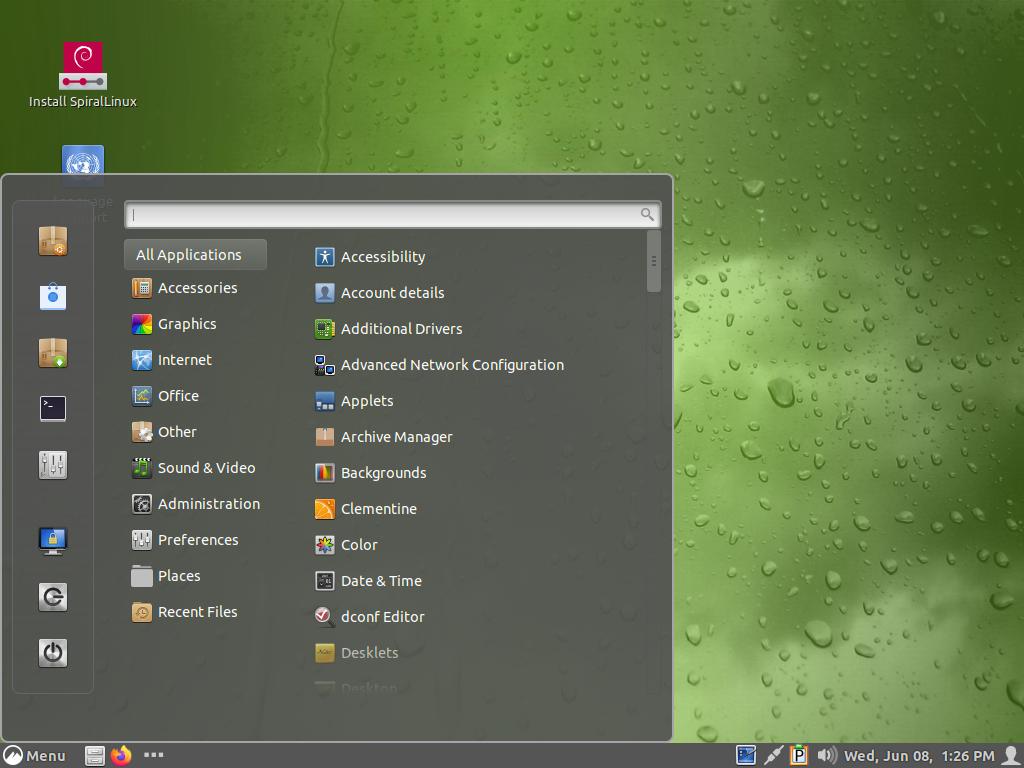Select the Other category
Image resolution: width=1024 pixels, height=768 pixels.
[x=163, y=432]
